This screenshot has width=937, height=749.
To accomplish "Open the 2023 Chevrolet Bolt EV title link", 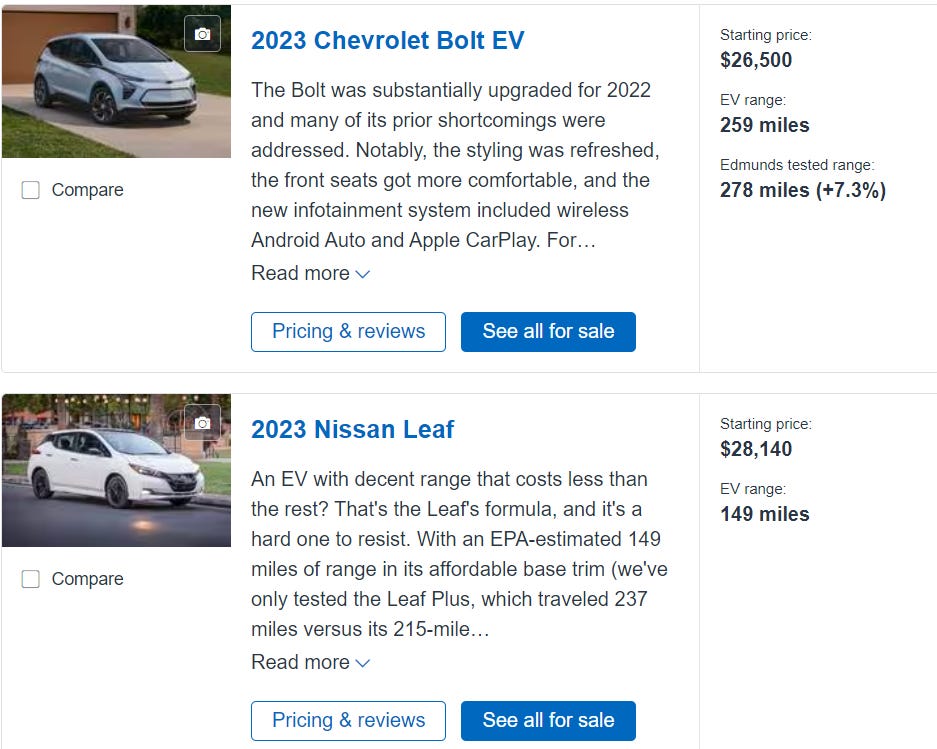I will pyautogui.click(x=387, y=41).
